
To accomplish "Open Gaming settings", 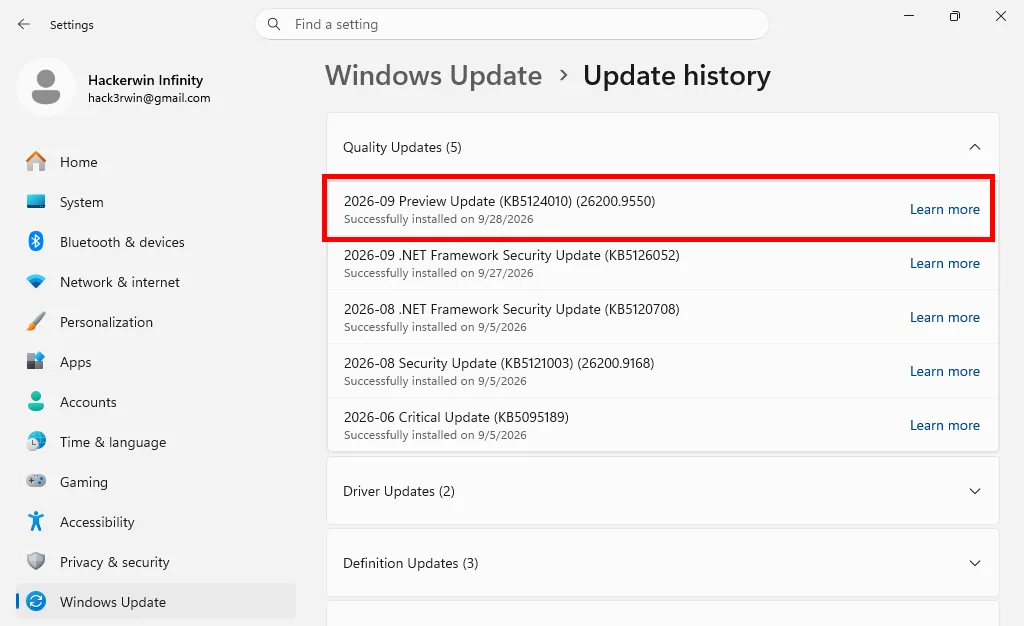I will point(156,482).
